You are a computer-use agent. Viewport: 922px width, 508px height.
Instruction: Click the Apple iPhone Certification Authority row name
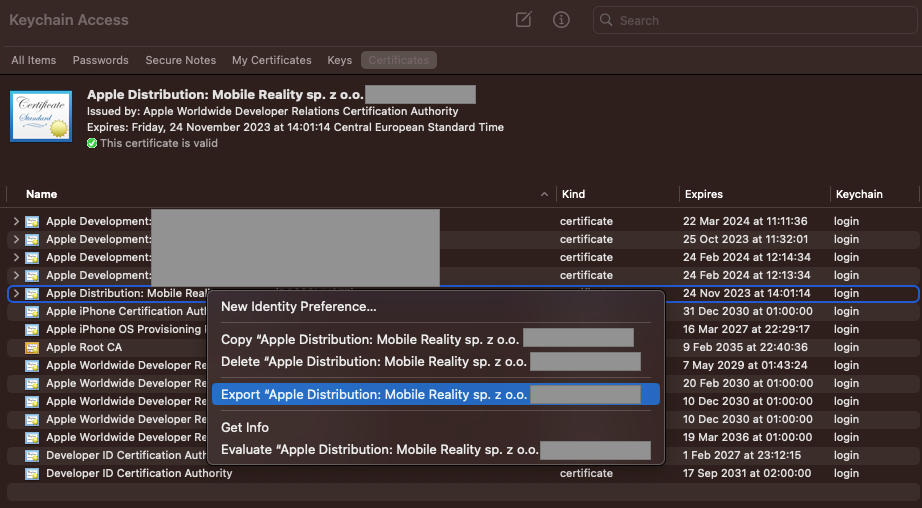[x=126, y=311]
